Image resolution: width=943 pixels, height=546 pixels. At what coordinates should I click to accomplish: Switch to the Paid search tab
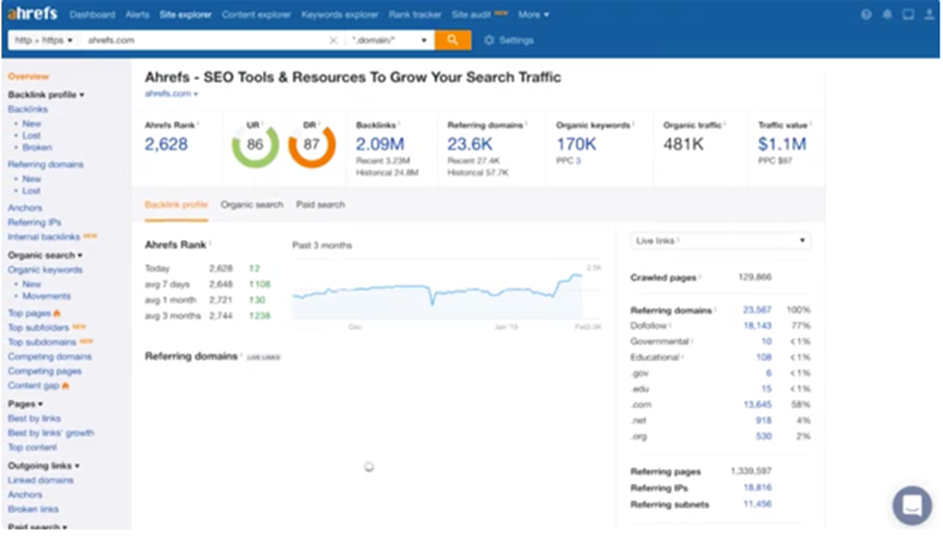(x=321, y=205)
